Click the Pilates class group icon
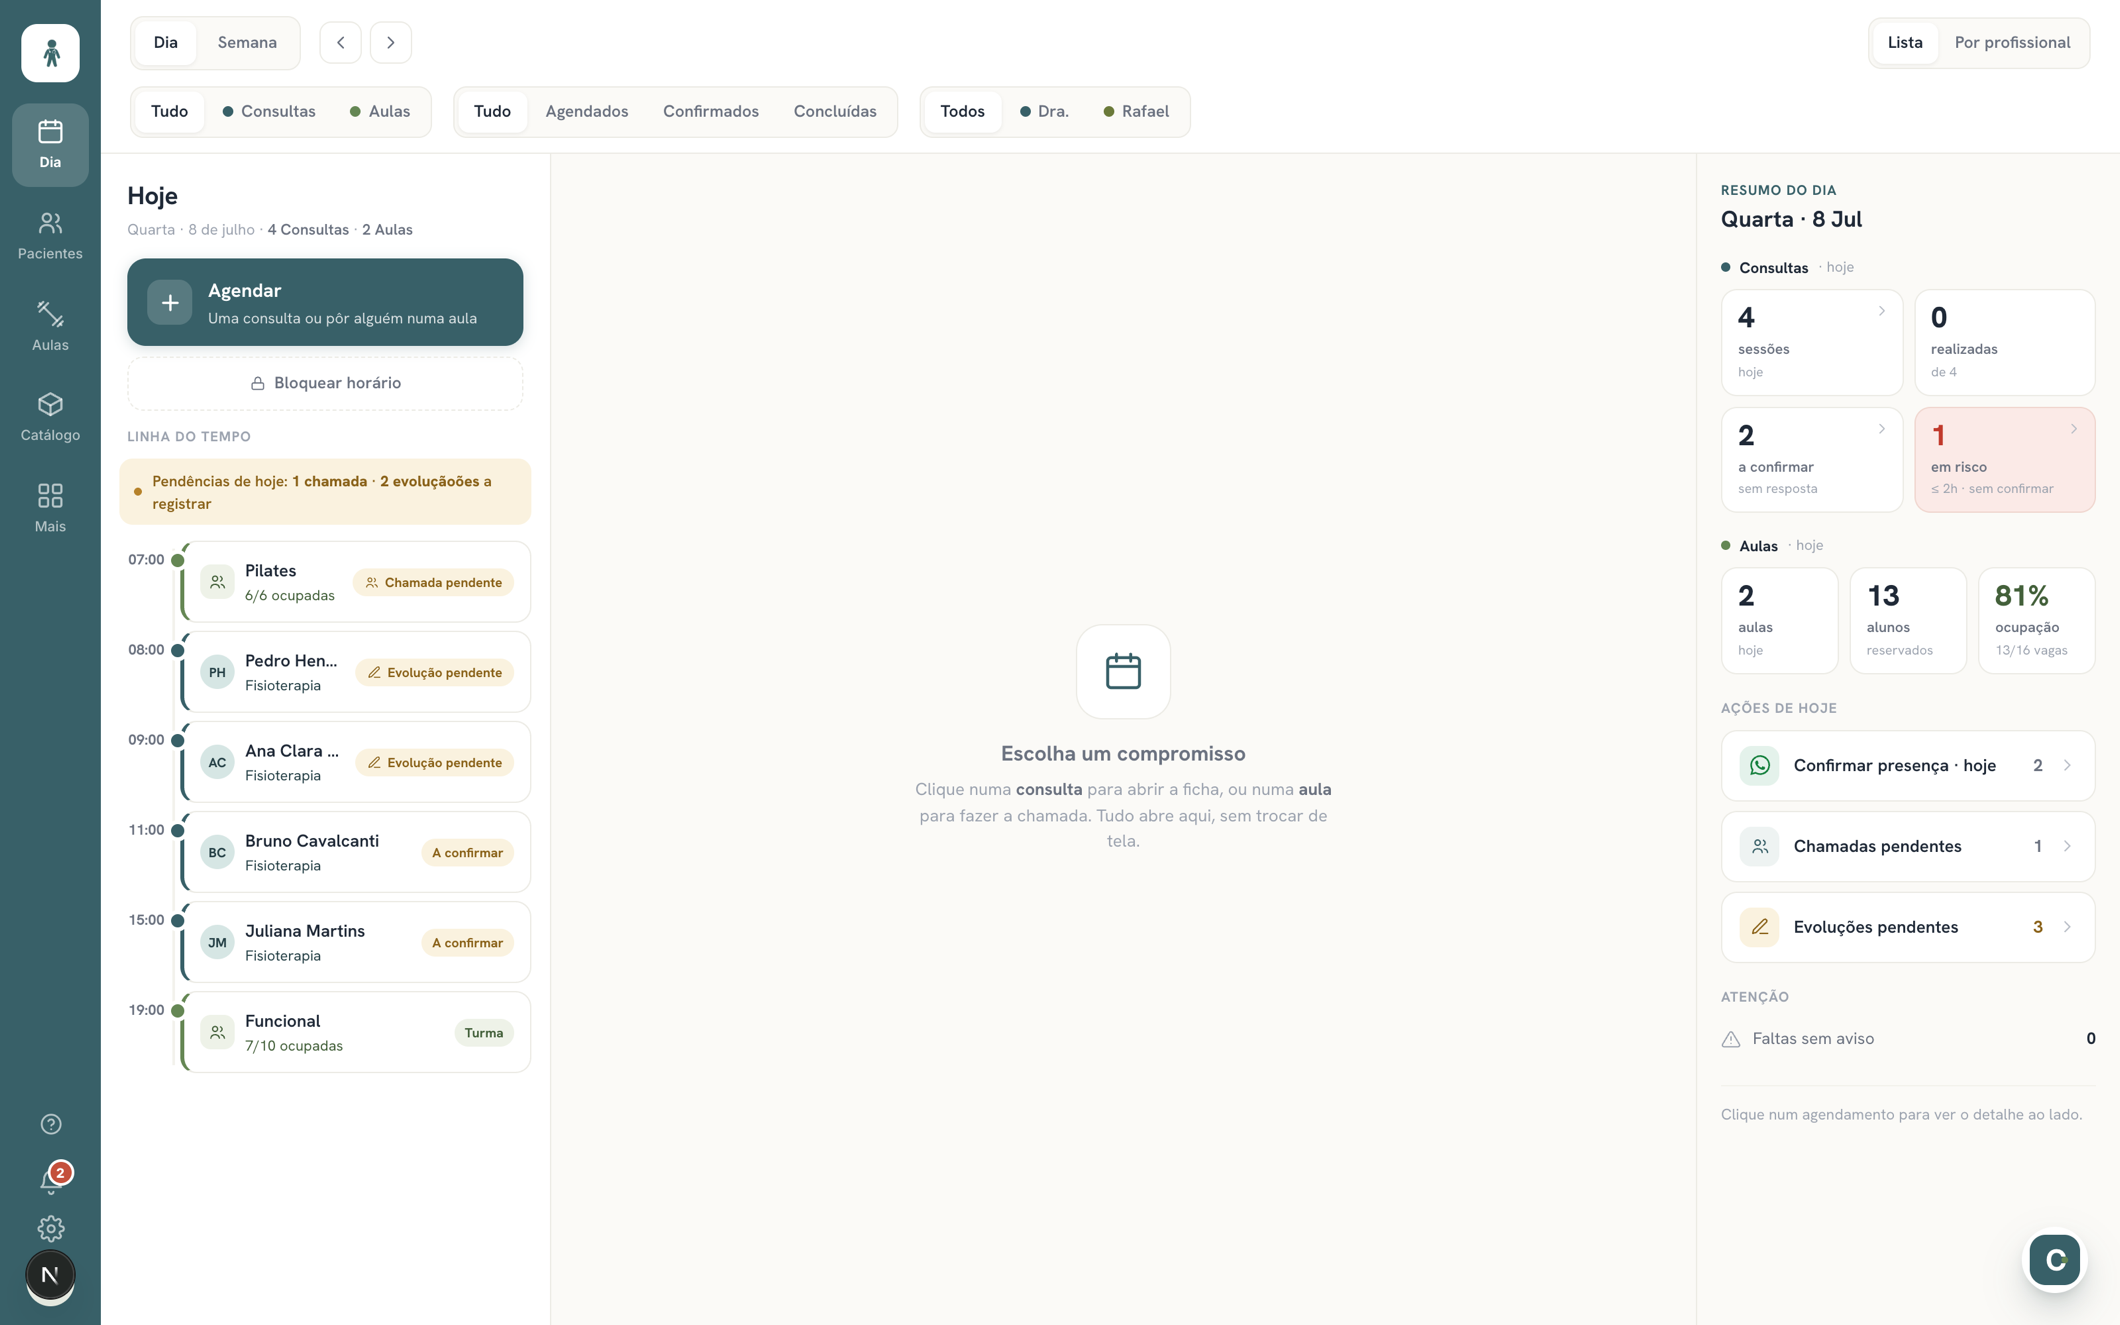This screenshot has width=2120, height=1325. 217,582
